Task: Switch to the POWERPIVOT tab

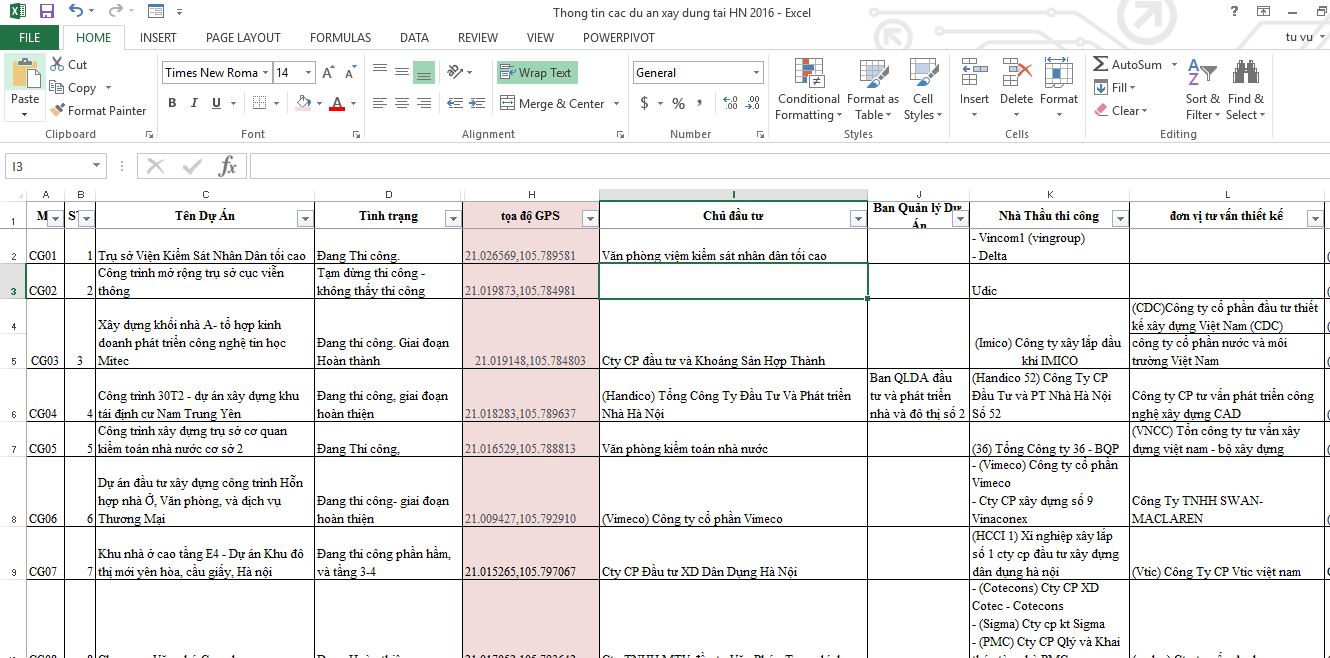Action: [619, 37]
